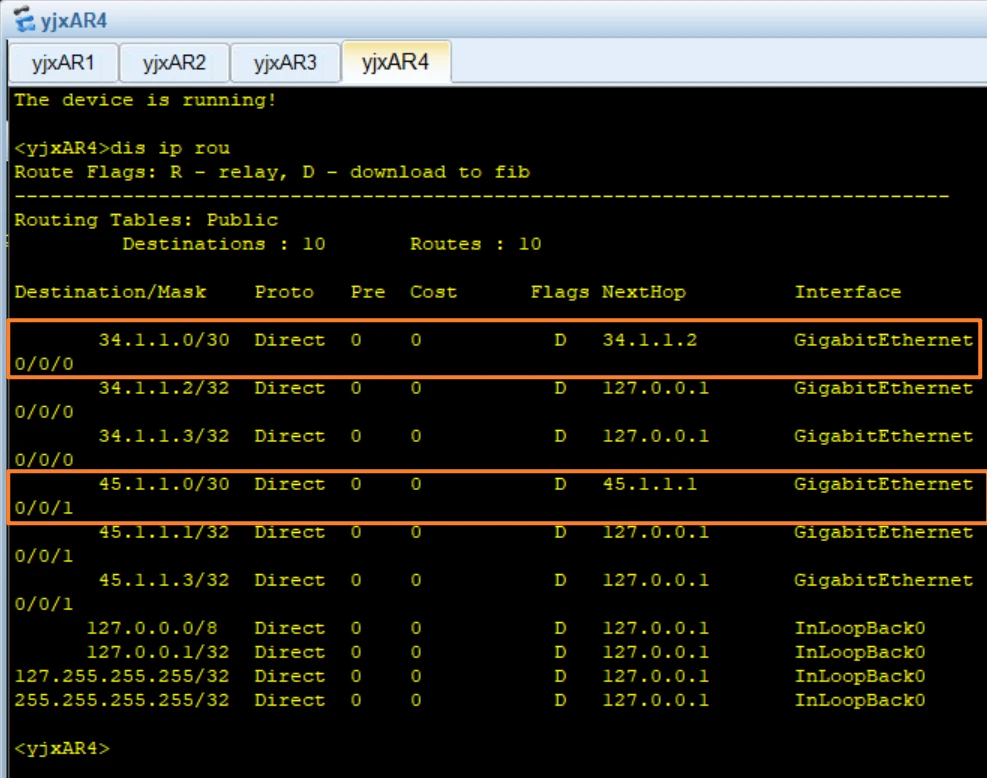Screen dimensions: 987x778
Task: Click the Interface column header
Action: (847, 292)
